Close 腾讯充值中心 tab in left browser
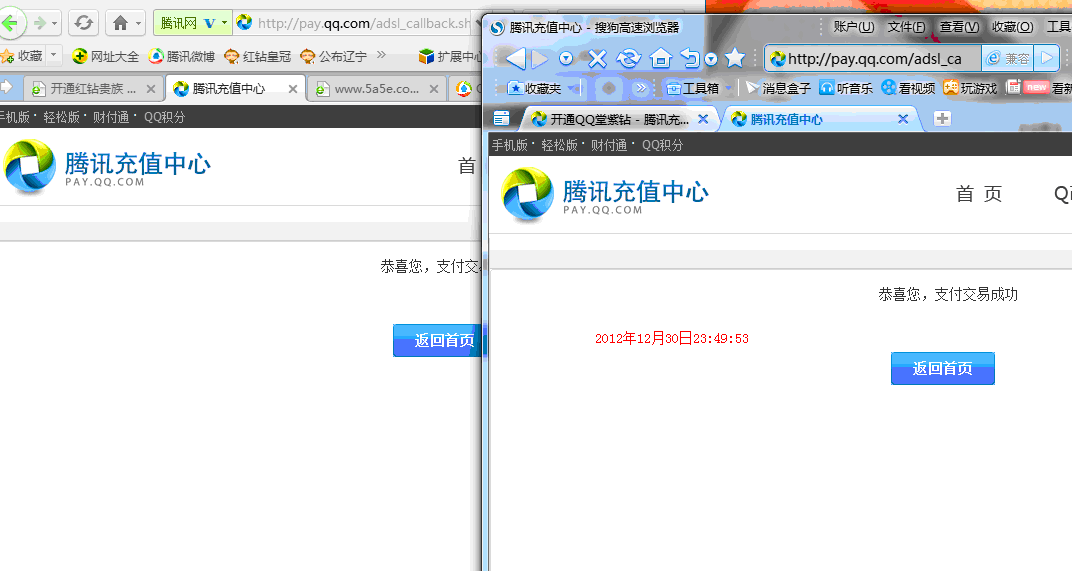The height and width of the screenshot is (571, 1072). tap(293, 89)
